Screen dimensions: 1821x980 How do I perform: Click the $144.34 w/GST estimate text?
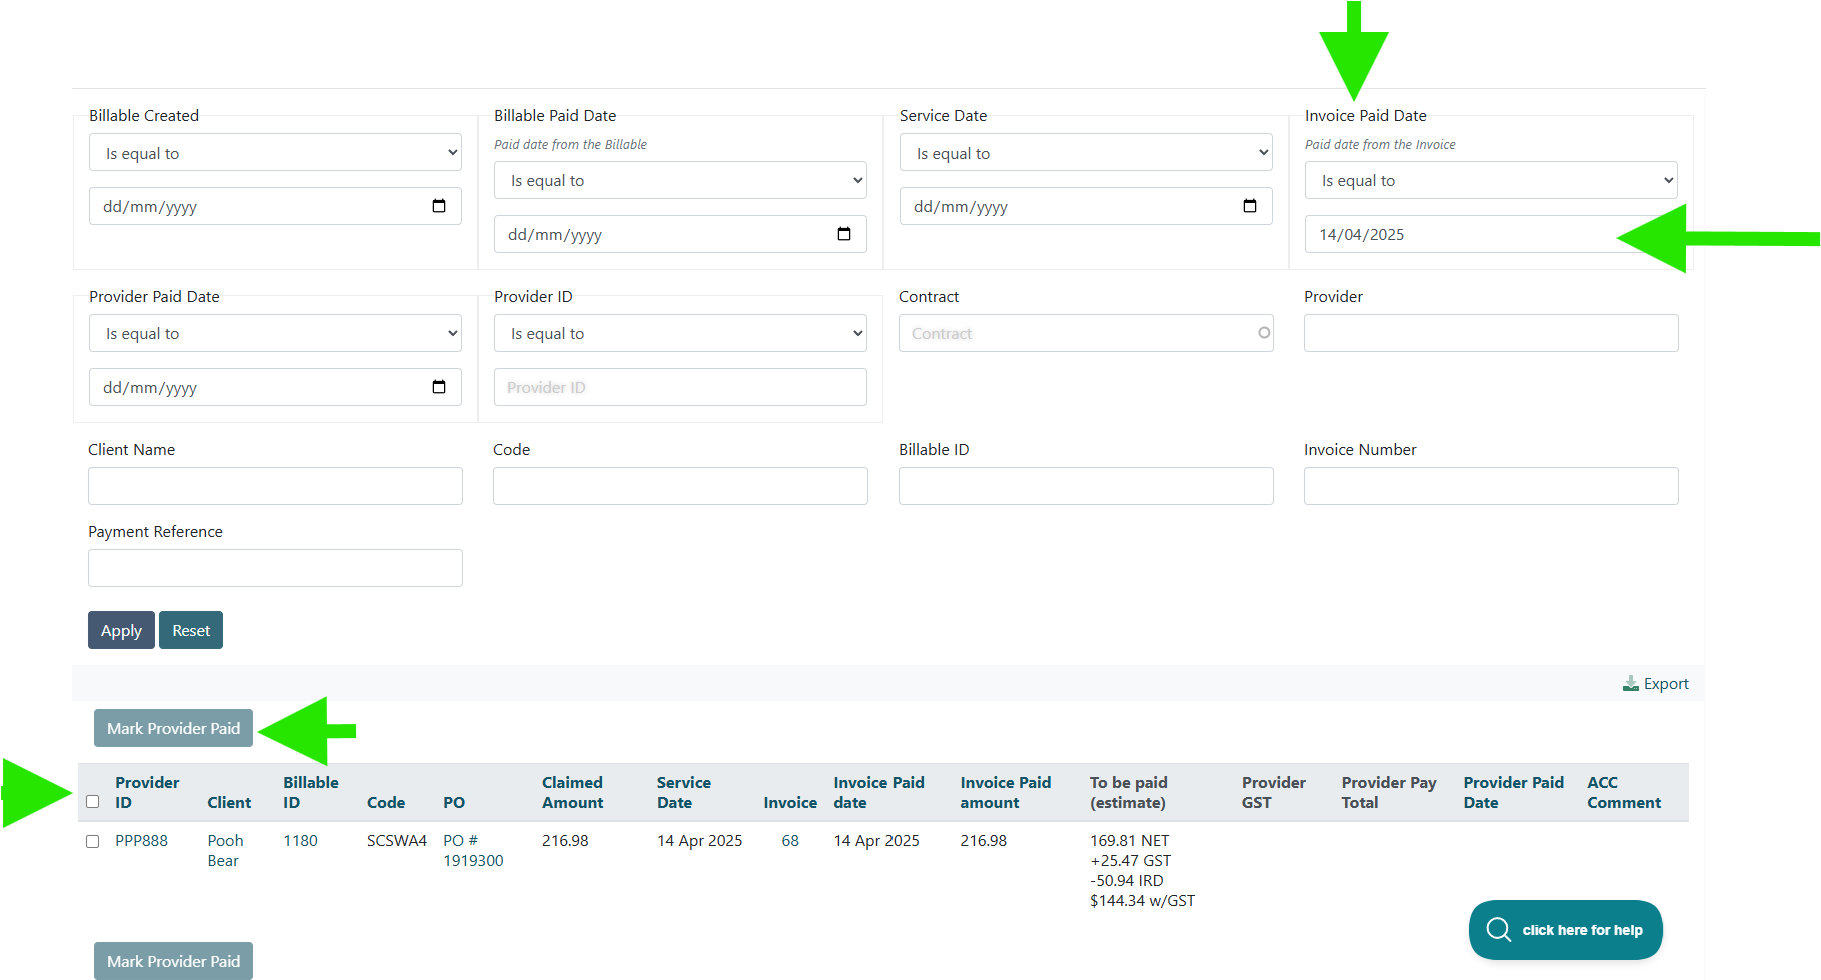(1142, 901)
